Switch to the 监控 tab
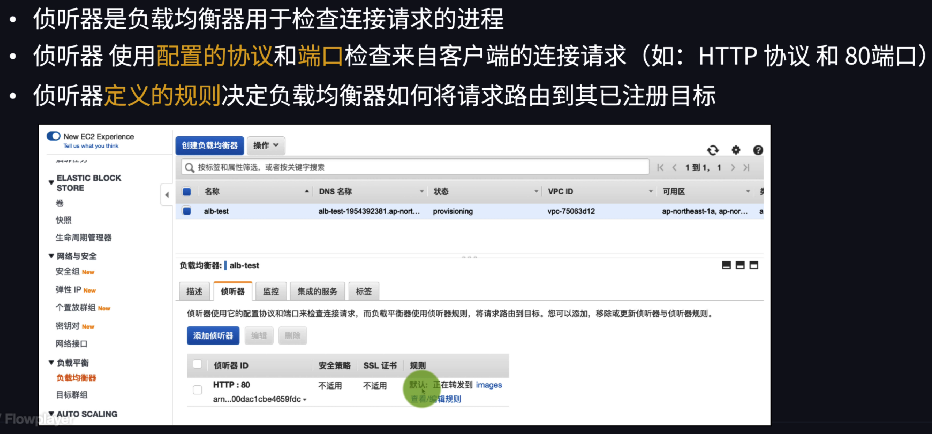This screenshot has height=434, width=932. 270,291
